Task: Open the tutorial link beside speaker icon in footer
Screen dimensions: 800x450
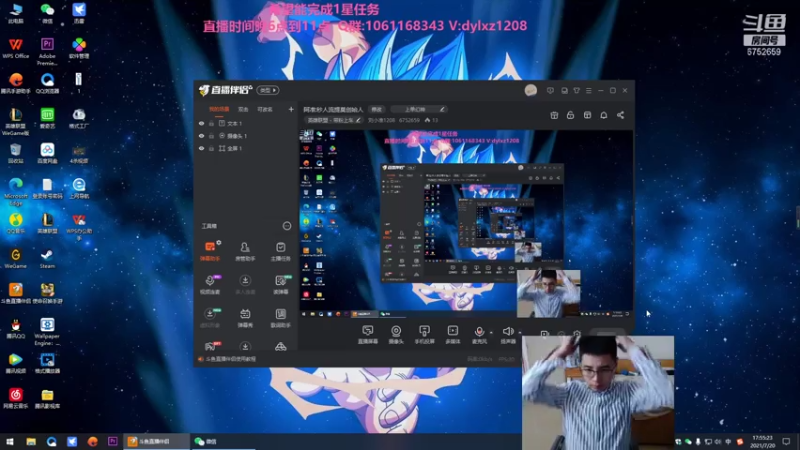Action: tap(230, 359)
